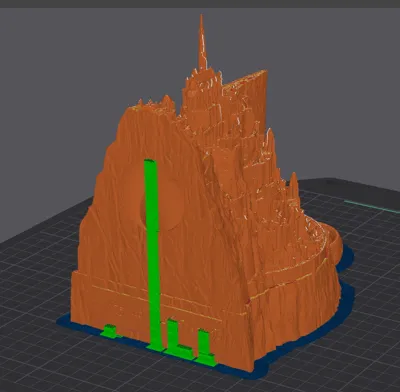Click the teal line at the bed's right edge
400x392 pixels.
(372, 206)
